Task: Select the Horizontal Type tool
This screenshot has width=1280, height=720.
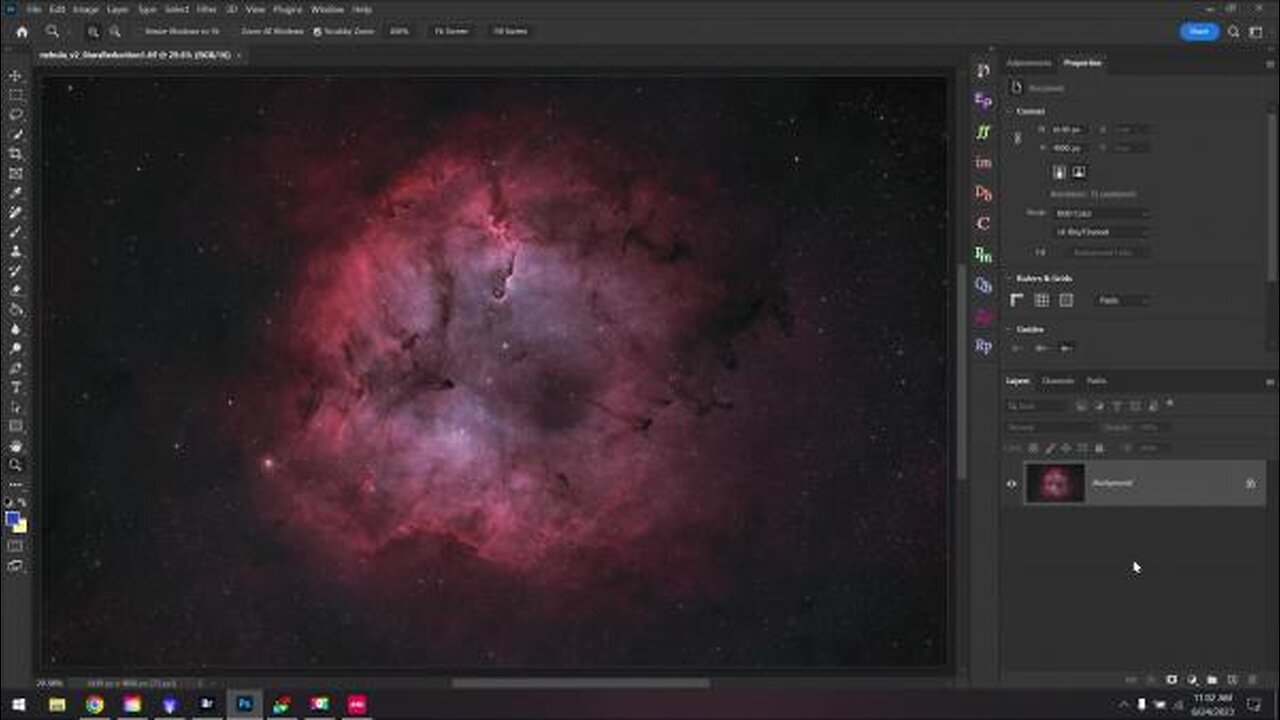Action: point(16,387)
